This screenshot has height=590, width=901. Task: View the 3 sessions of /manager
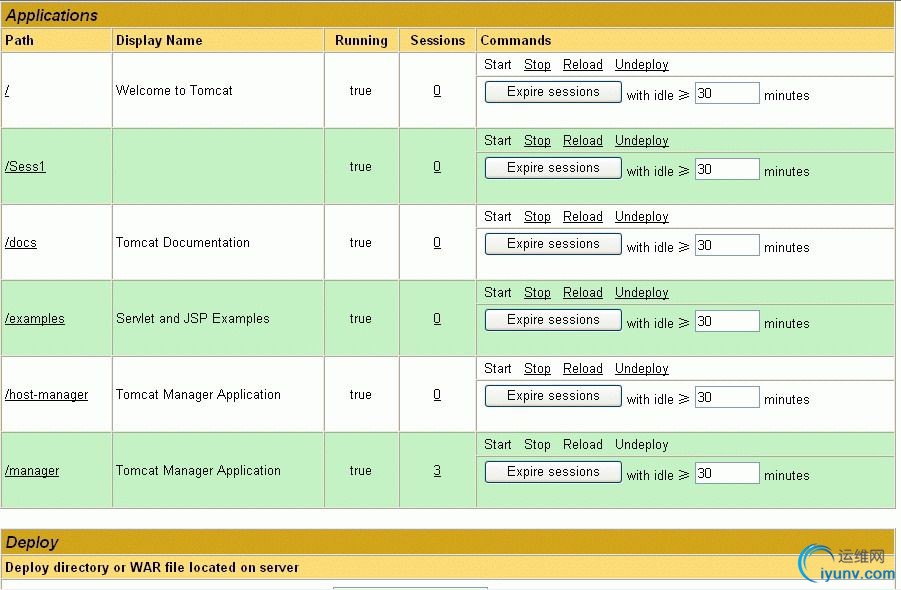437,471
